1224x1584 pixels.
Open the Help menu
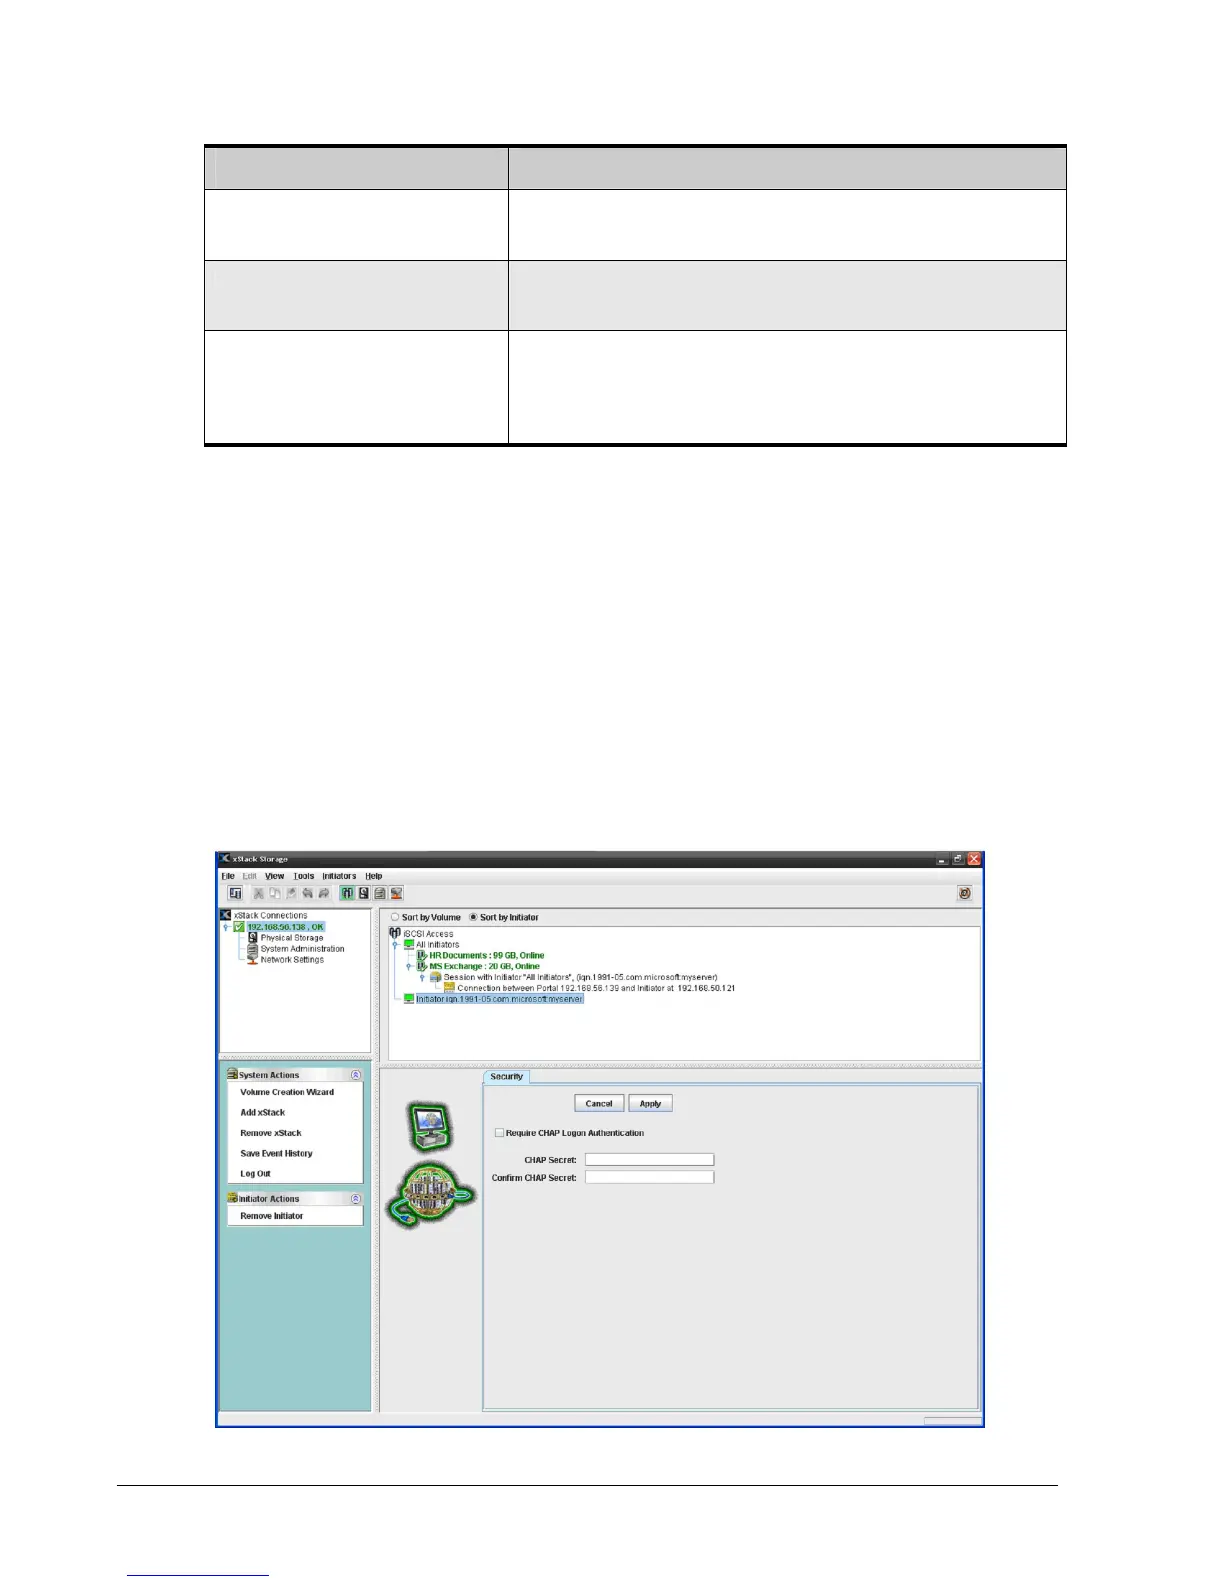click(374, 876)
